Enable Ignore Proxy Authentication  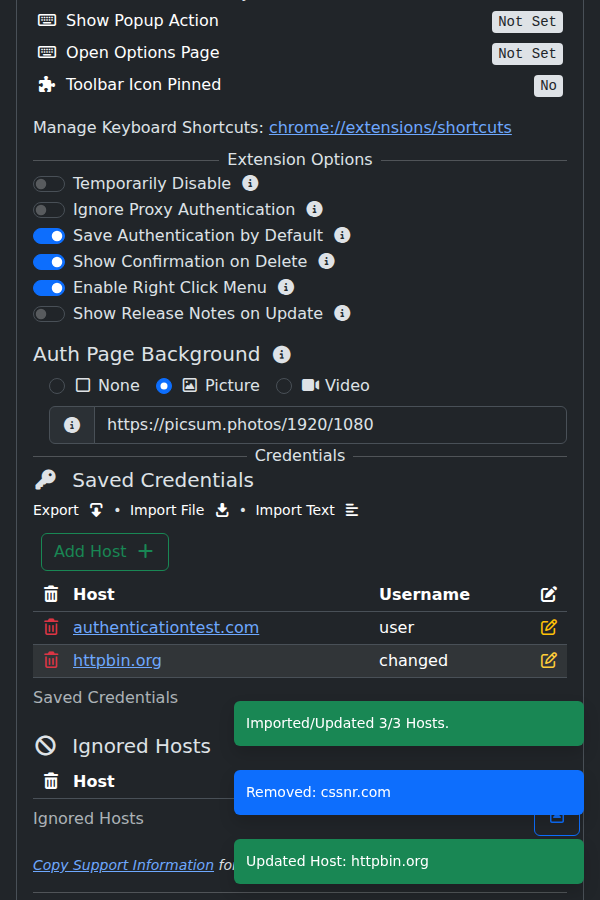click(49, 210)
